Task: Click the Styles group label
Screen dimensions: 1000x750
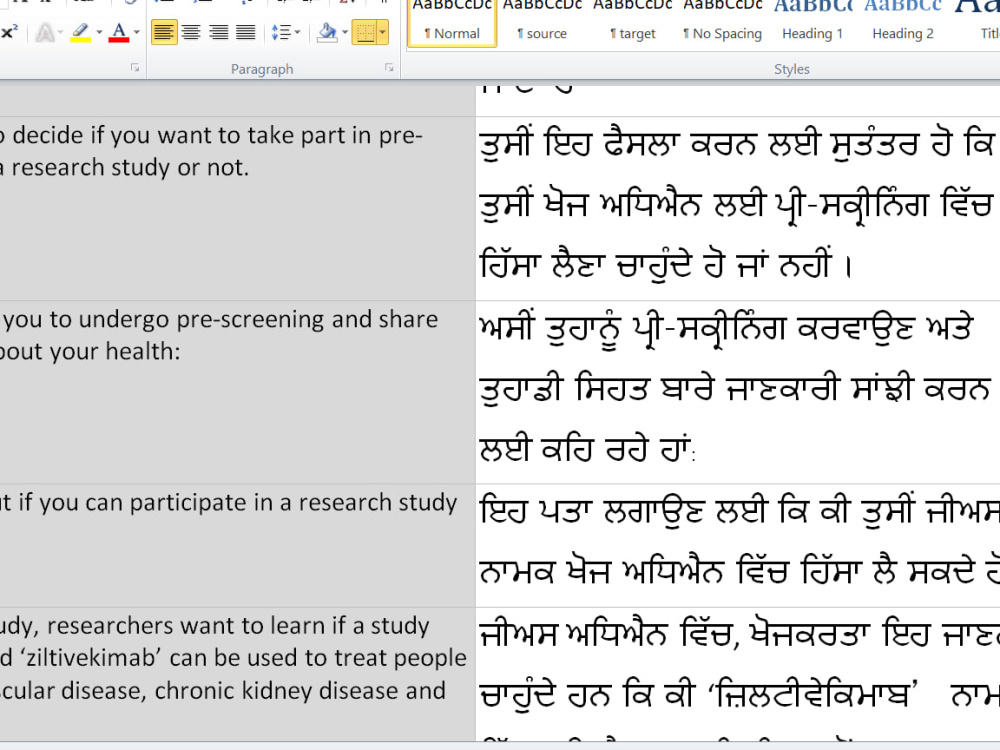Action: tap(791, 69)
